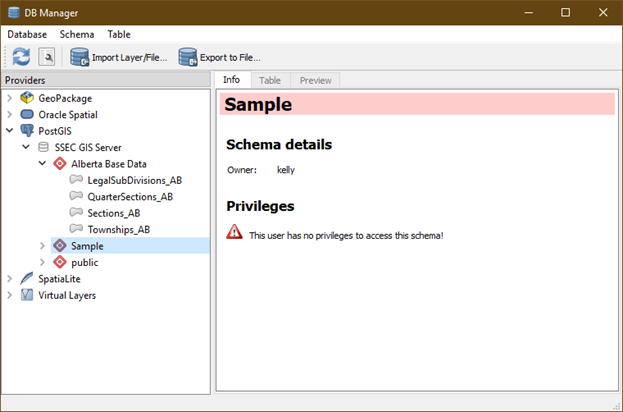Collapse the SSEC GIS Server connection

click(26, 147)
